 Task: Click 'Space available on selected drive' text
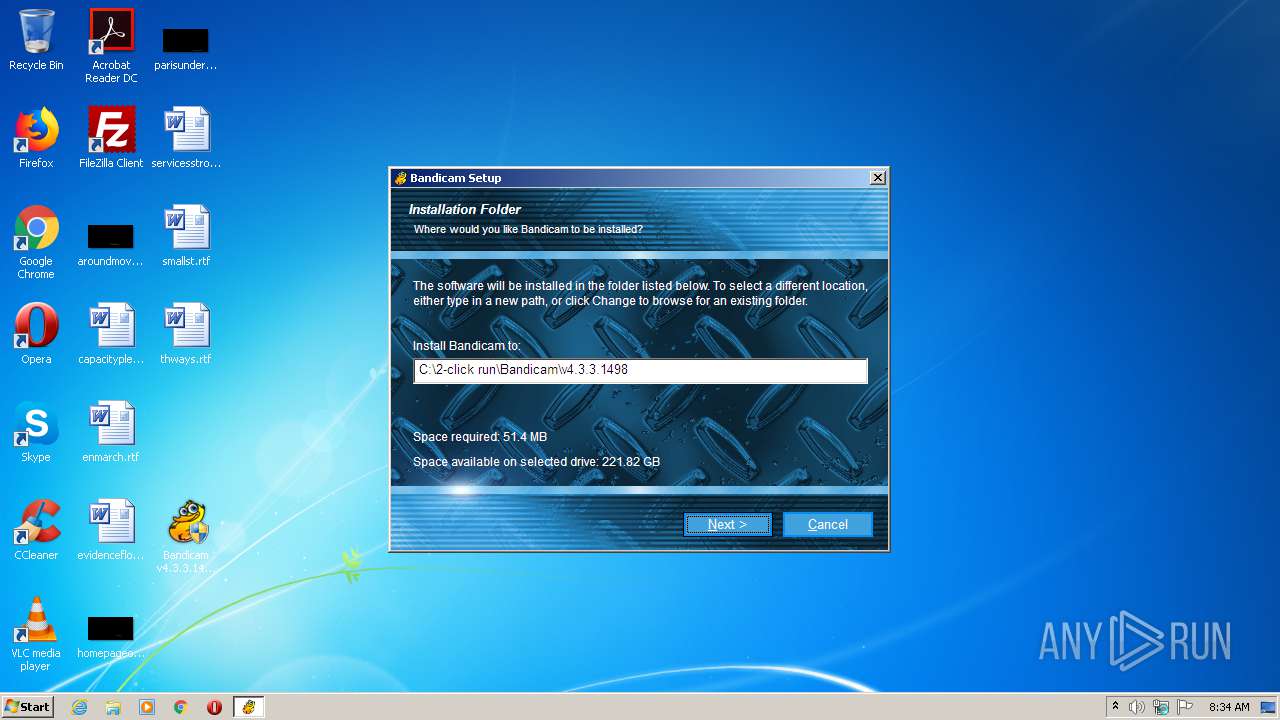(x=536, y=462)
